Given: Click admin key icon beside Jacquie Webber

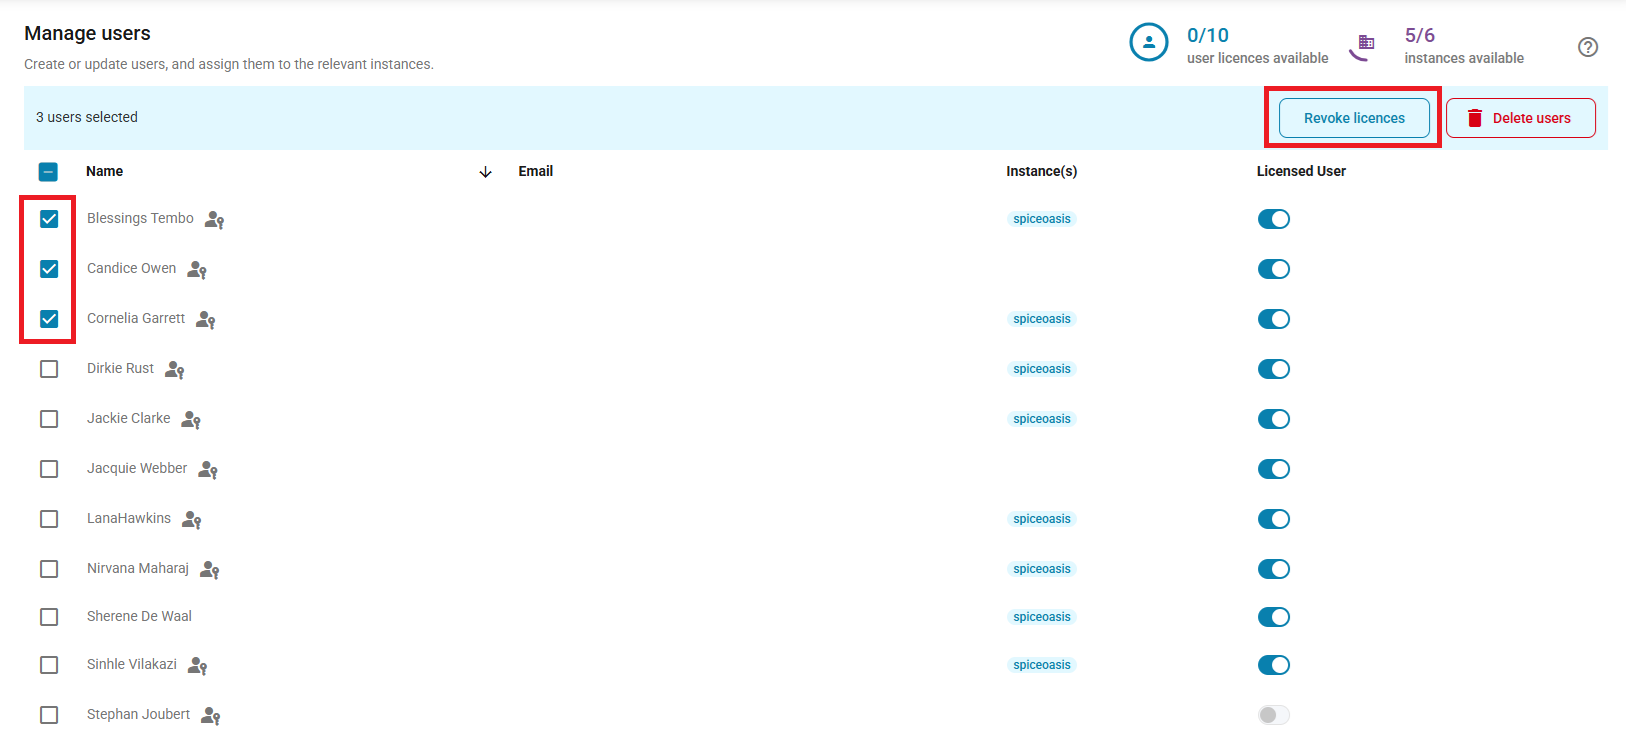Looking at the screenshot, I should point(208,470).
